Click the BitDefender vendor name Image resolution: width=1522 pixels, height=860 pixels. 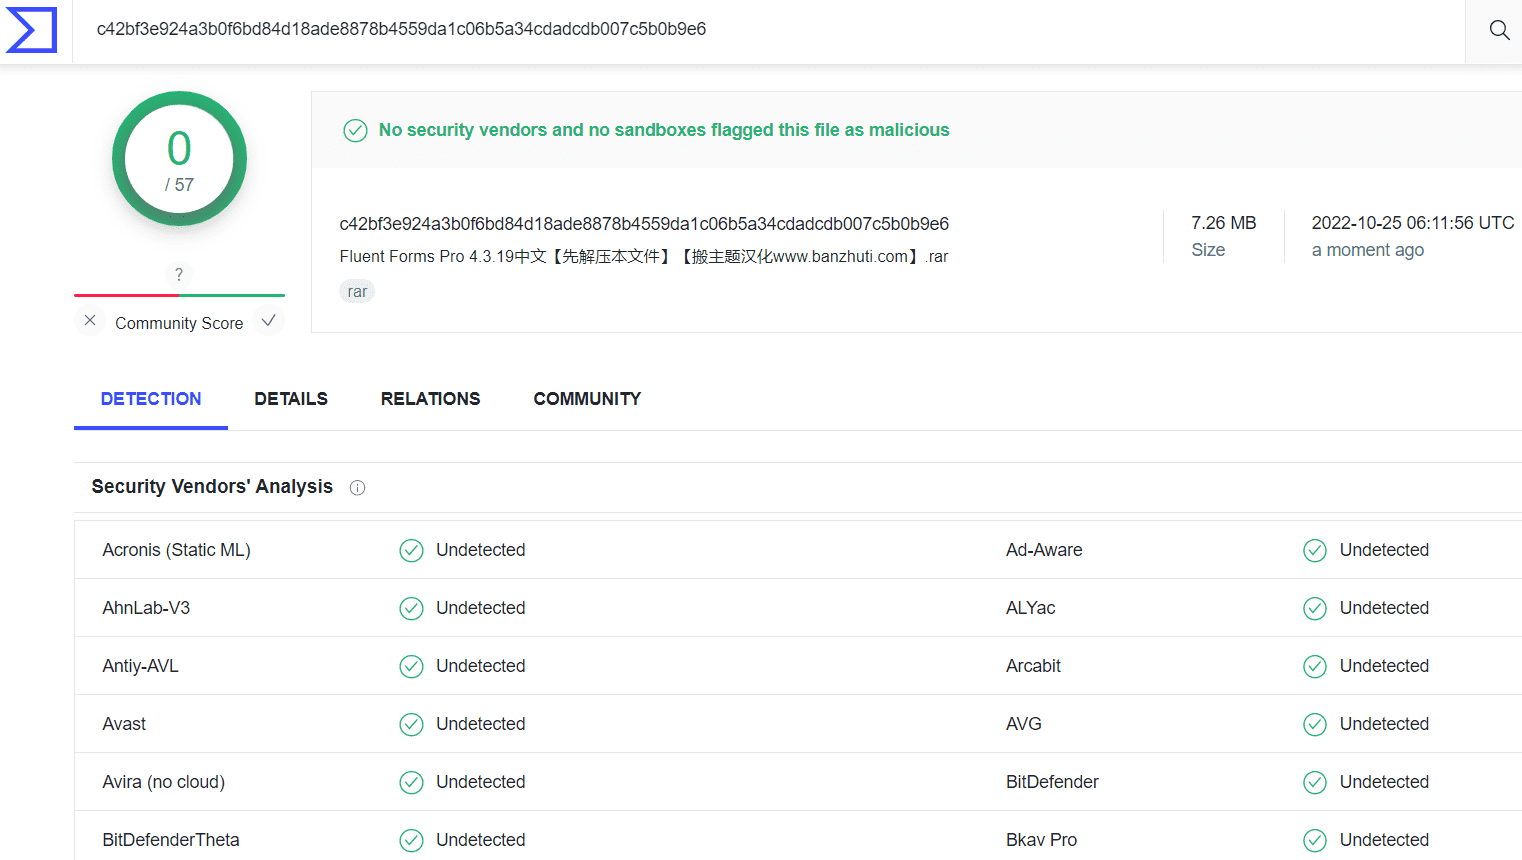[1052, 782]
